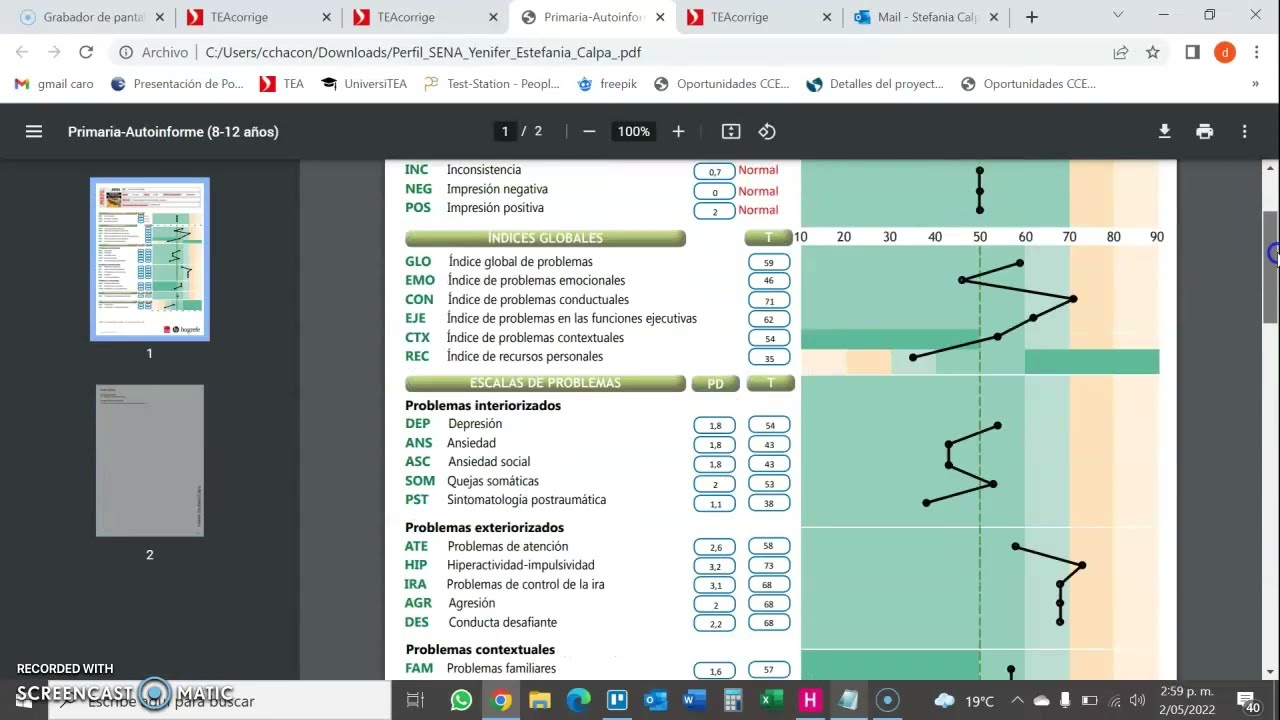Switch to the Mail - Stefania Calpa tab
Viewport: 1280px width, 720px height.
coord(926,17)
